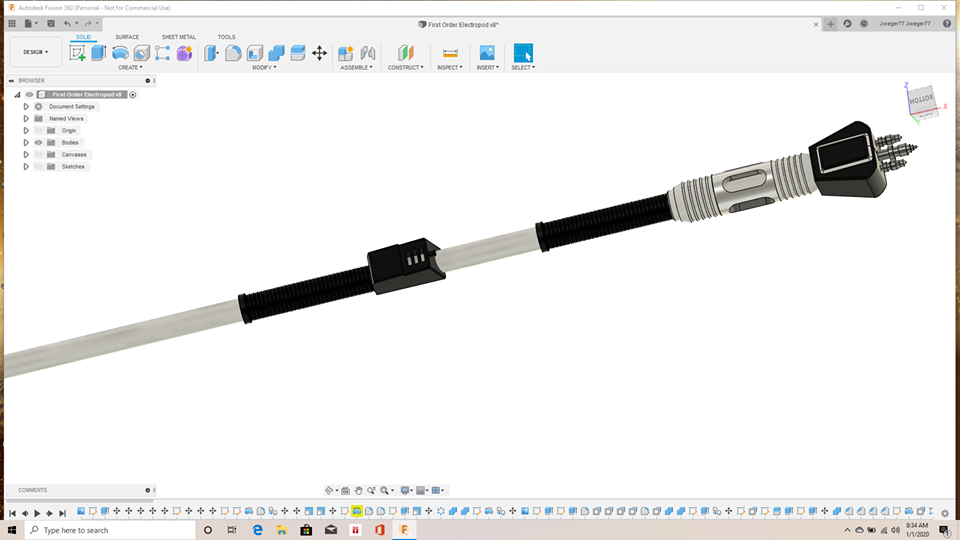Open a new design tab with plus

(831, 24)
